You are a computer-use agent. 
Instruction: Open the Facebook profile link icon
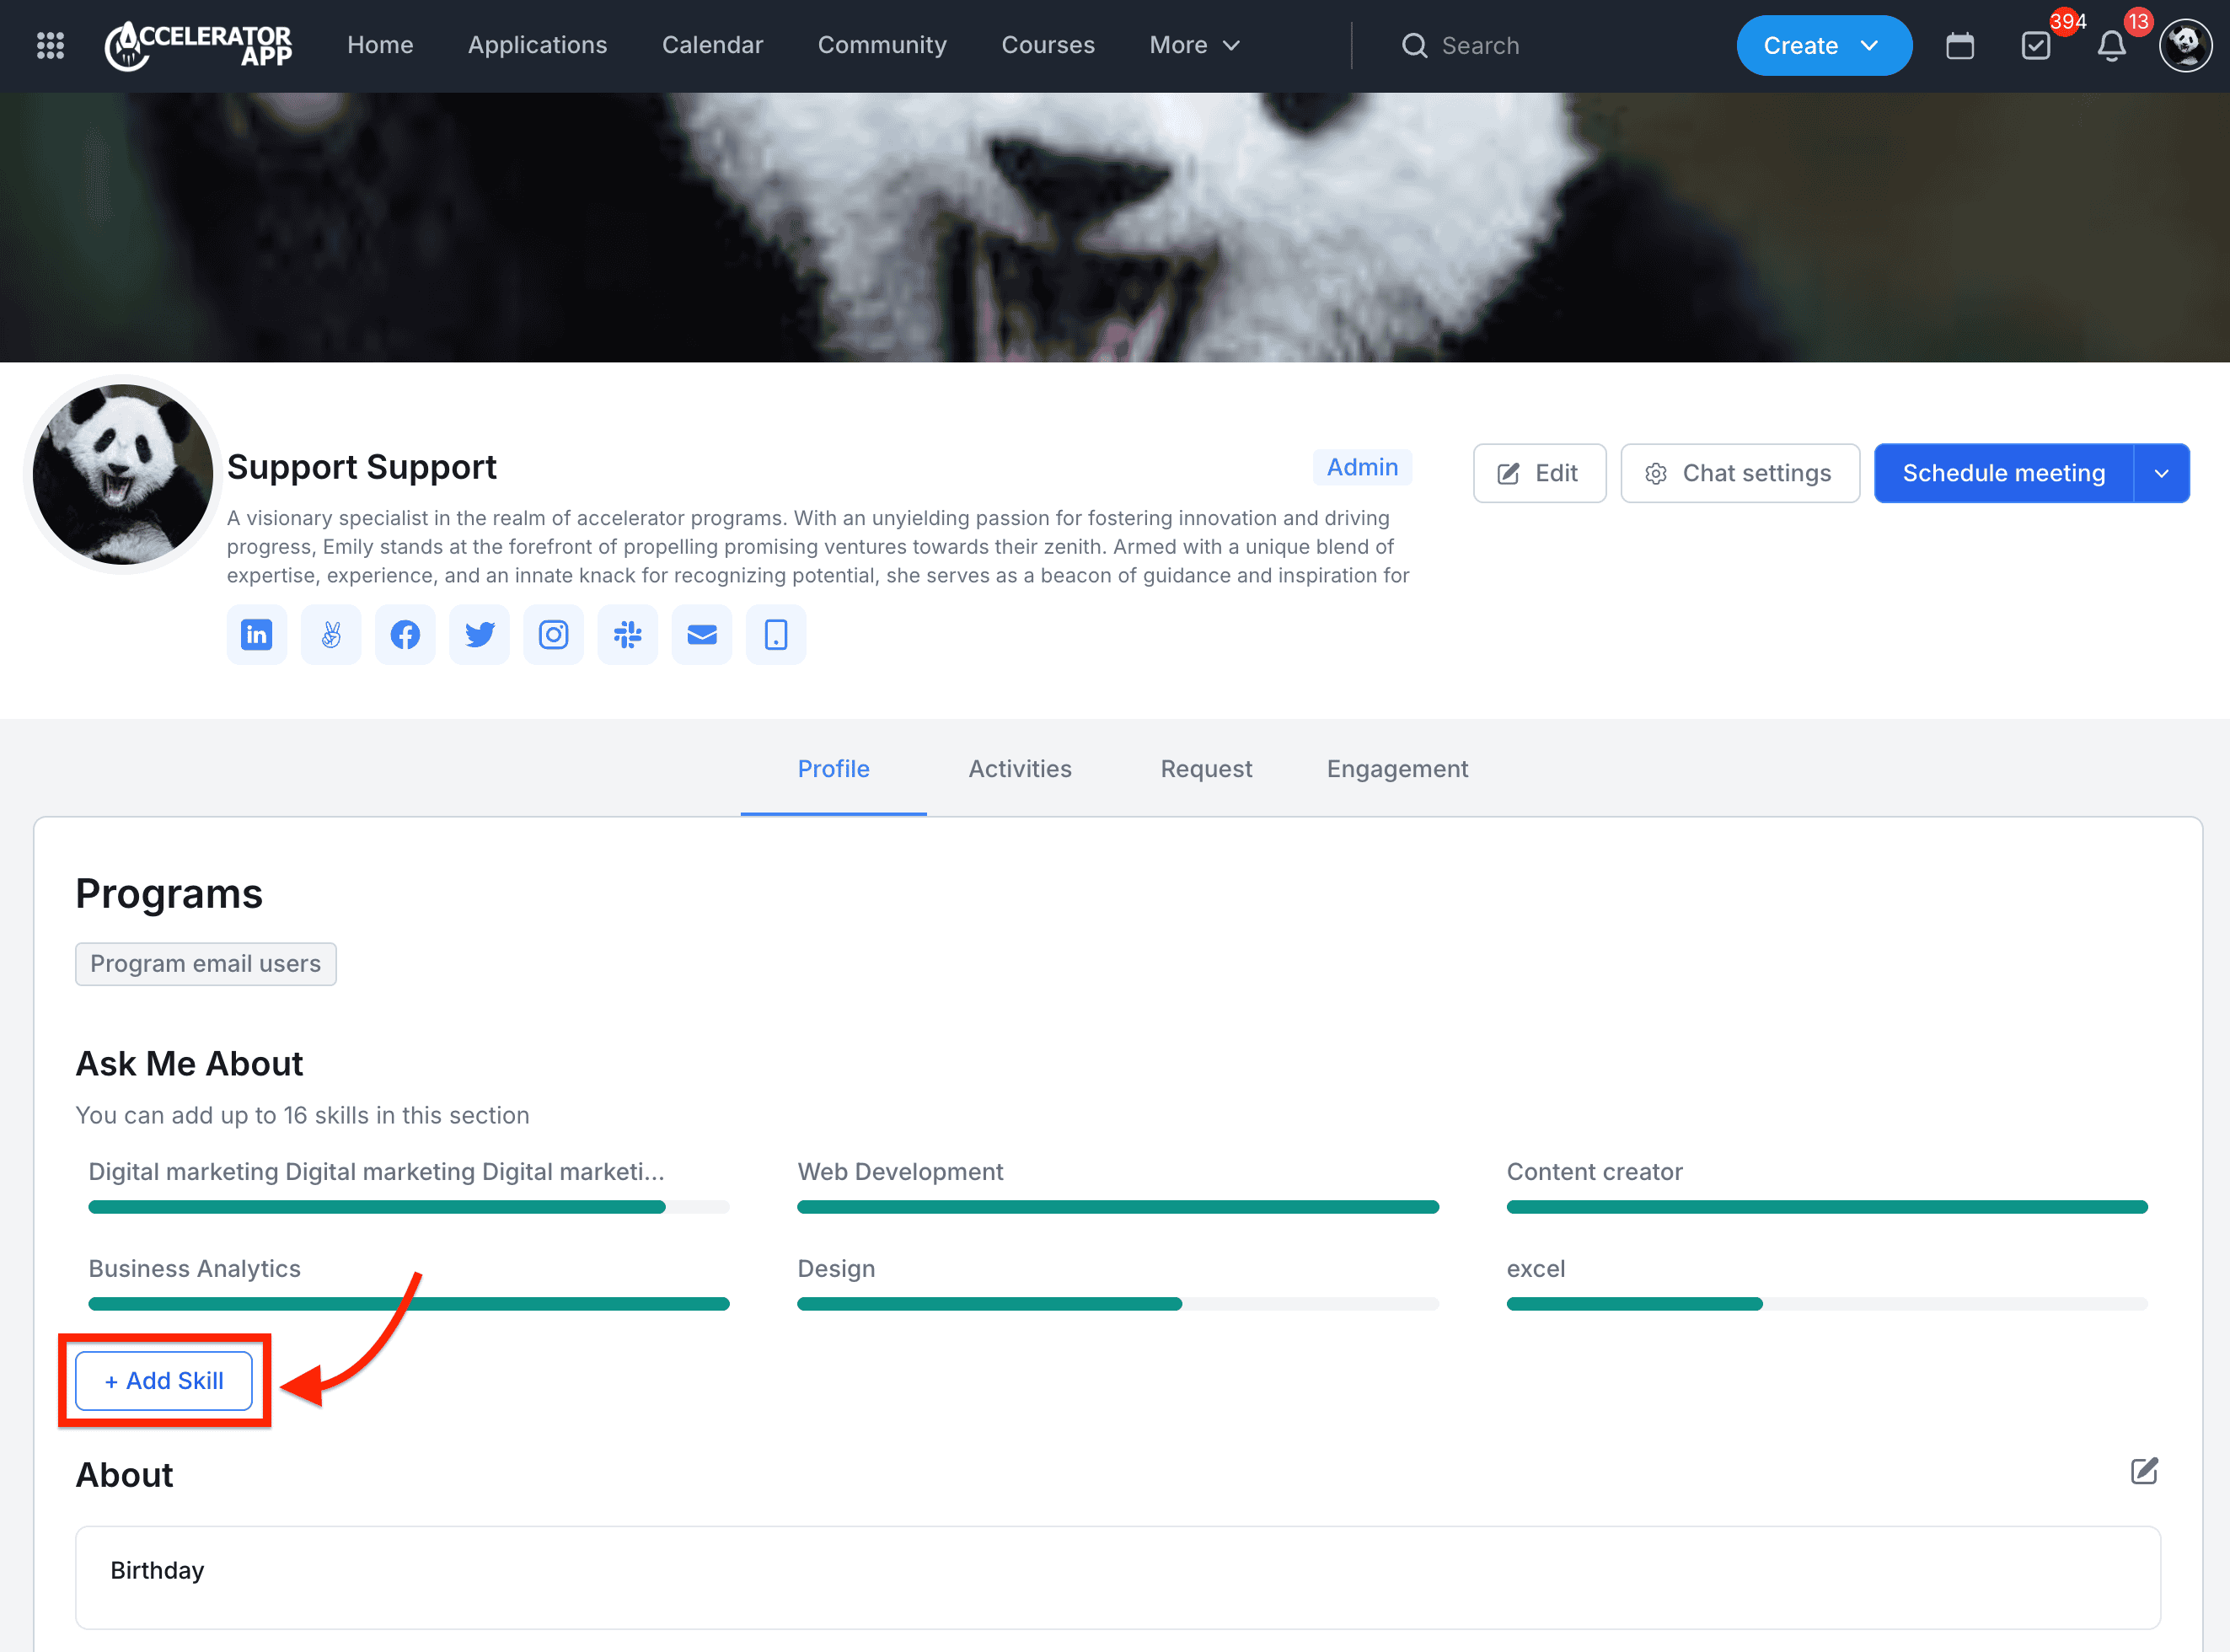point(405,634)
